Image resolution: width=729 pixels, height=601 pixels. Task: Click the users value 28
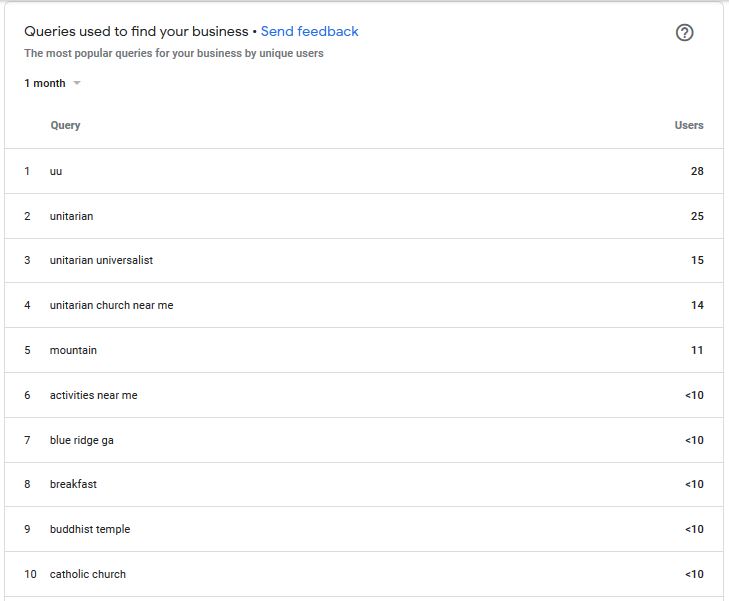pyautogui.click(x=697, y=171)
